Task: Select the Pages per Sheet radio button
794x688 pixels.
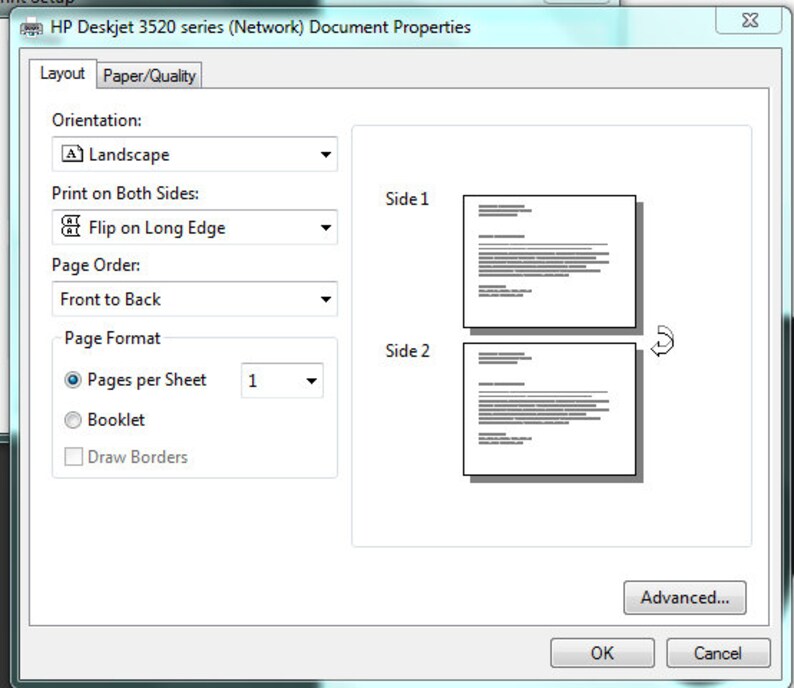Action: coord(73,380)
